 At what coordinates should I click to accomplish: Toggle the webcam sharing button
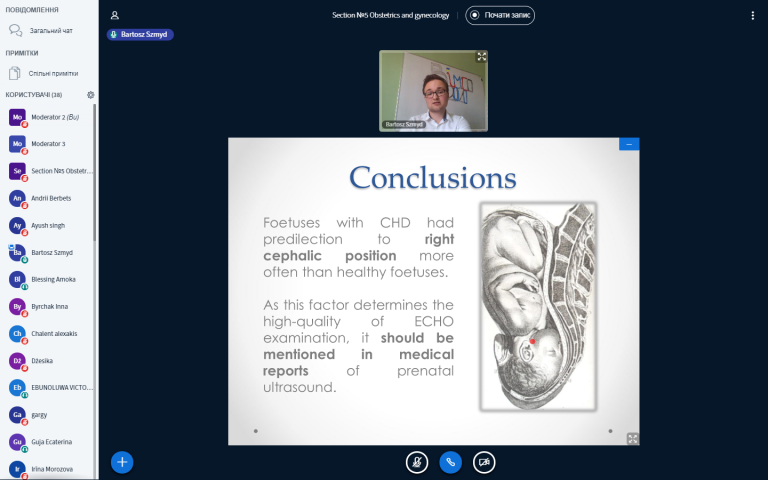[x=484, y=462]
